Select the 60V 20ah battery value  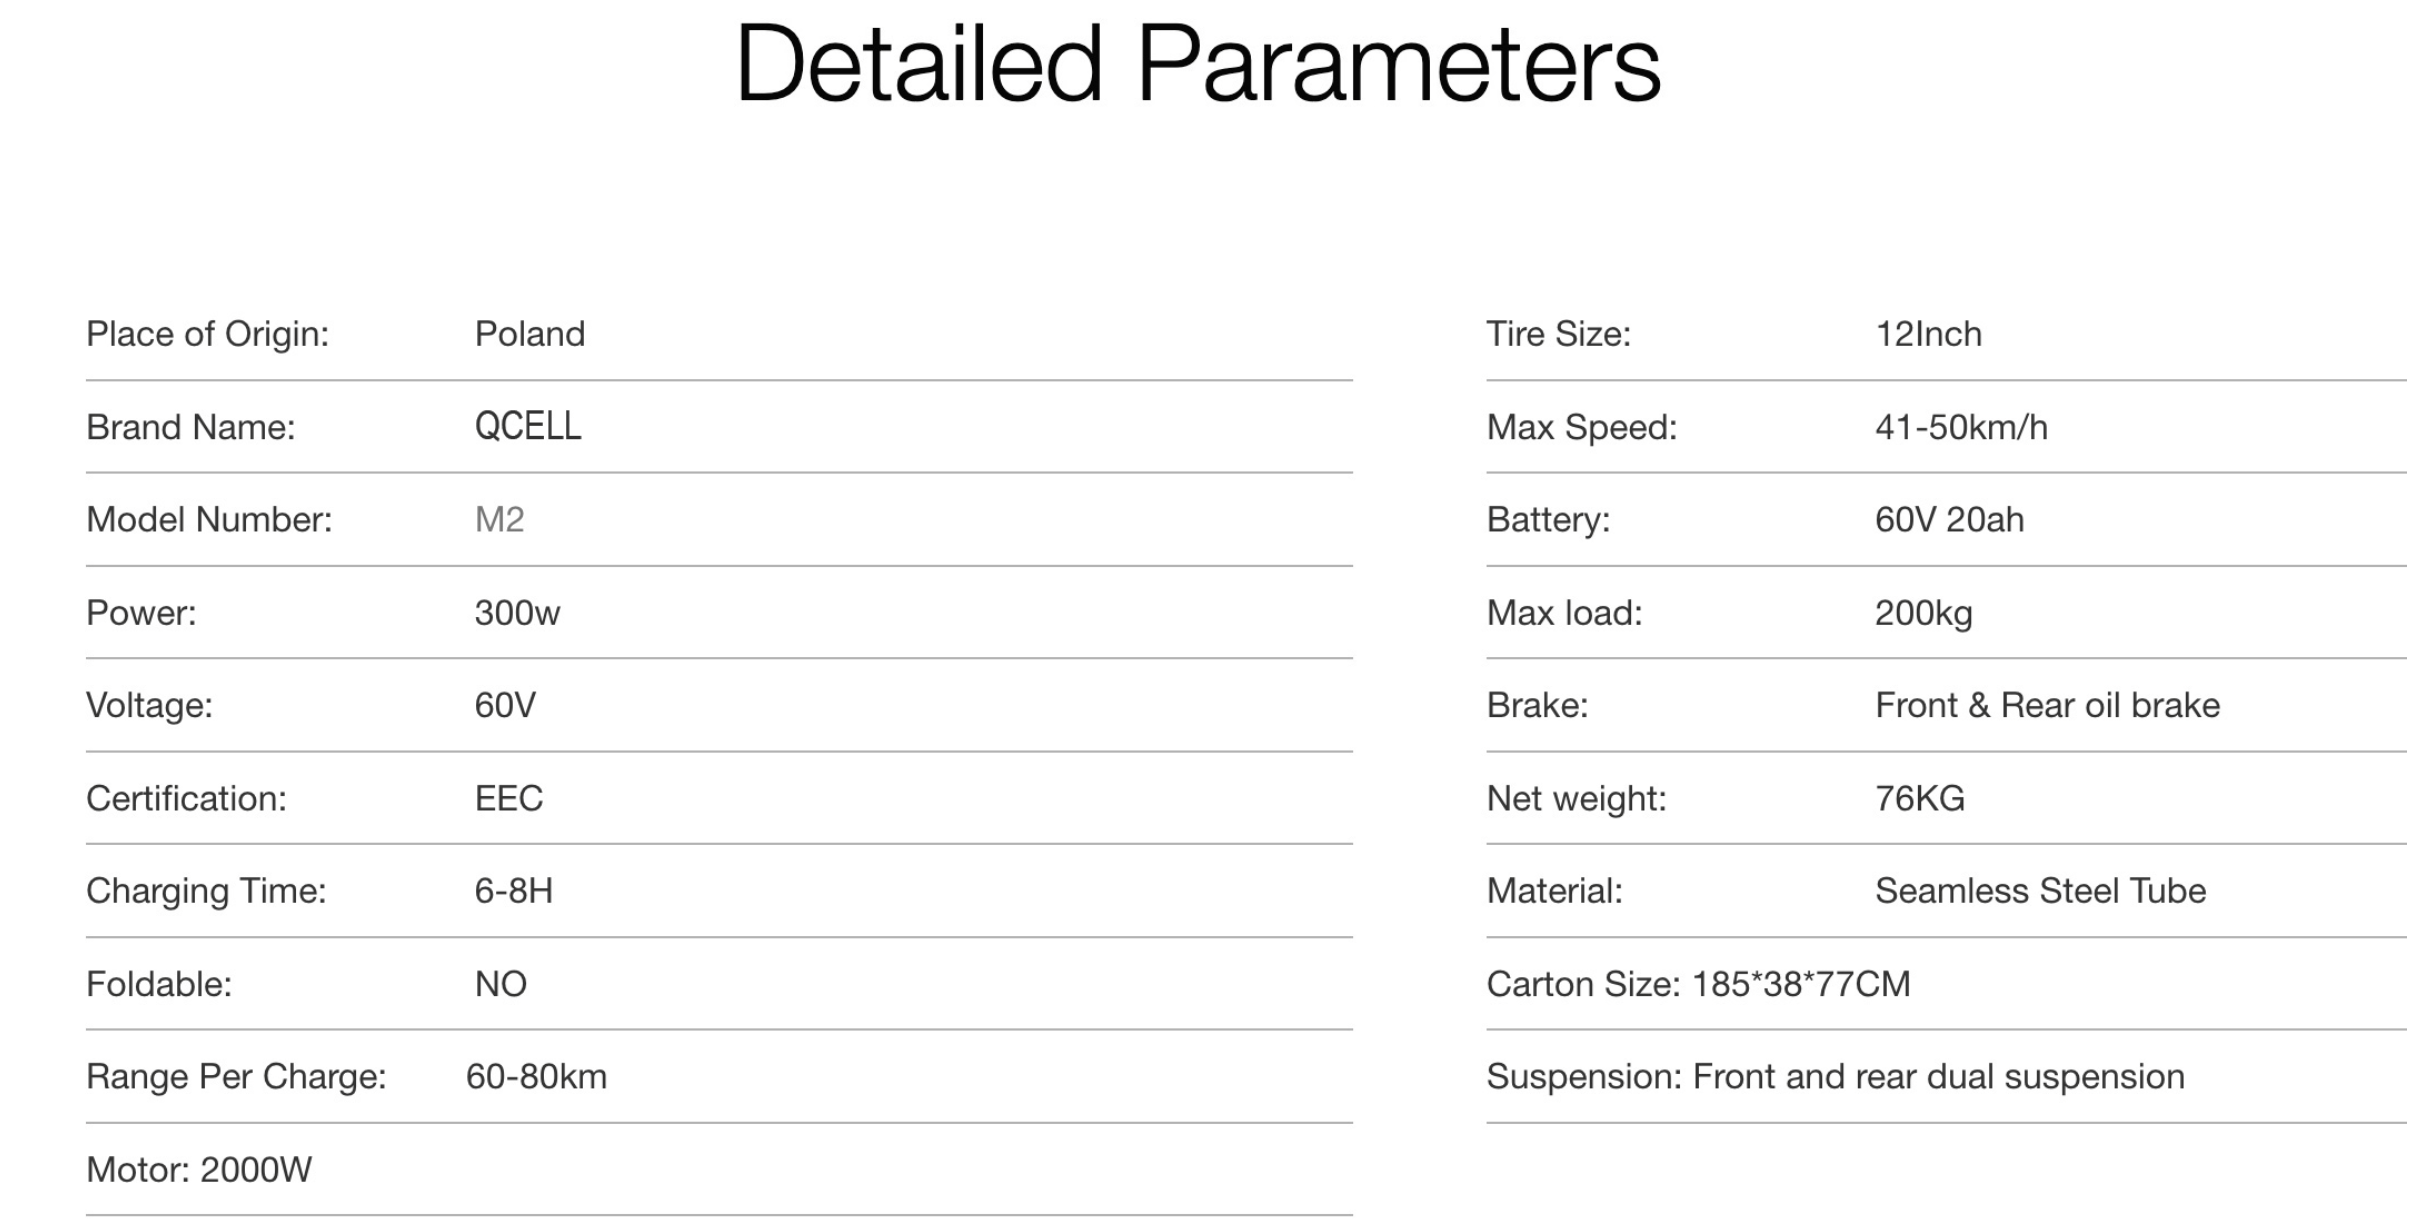(x=1948, y=520)
